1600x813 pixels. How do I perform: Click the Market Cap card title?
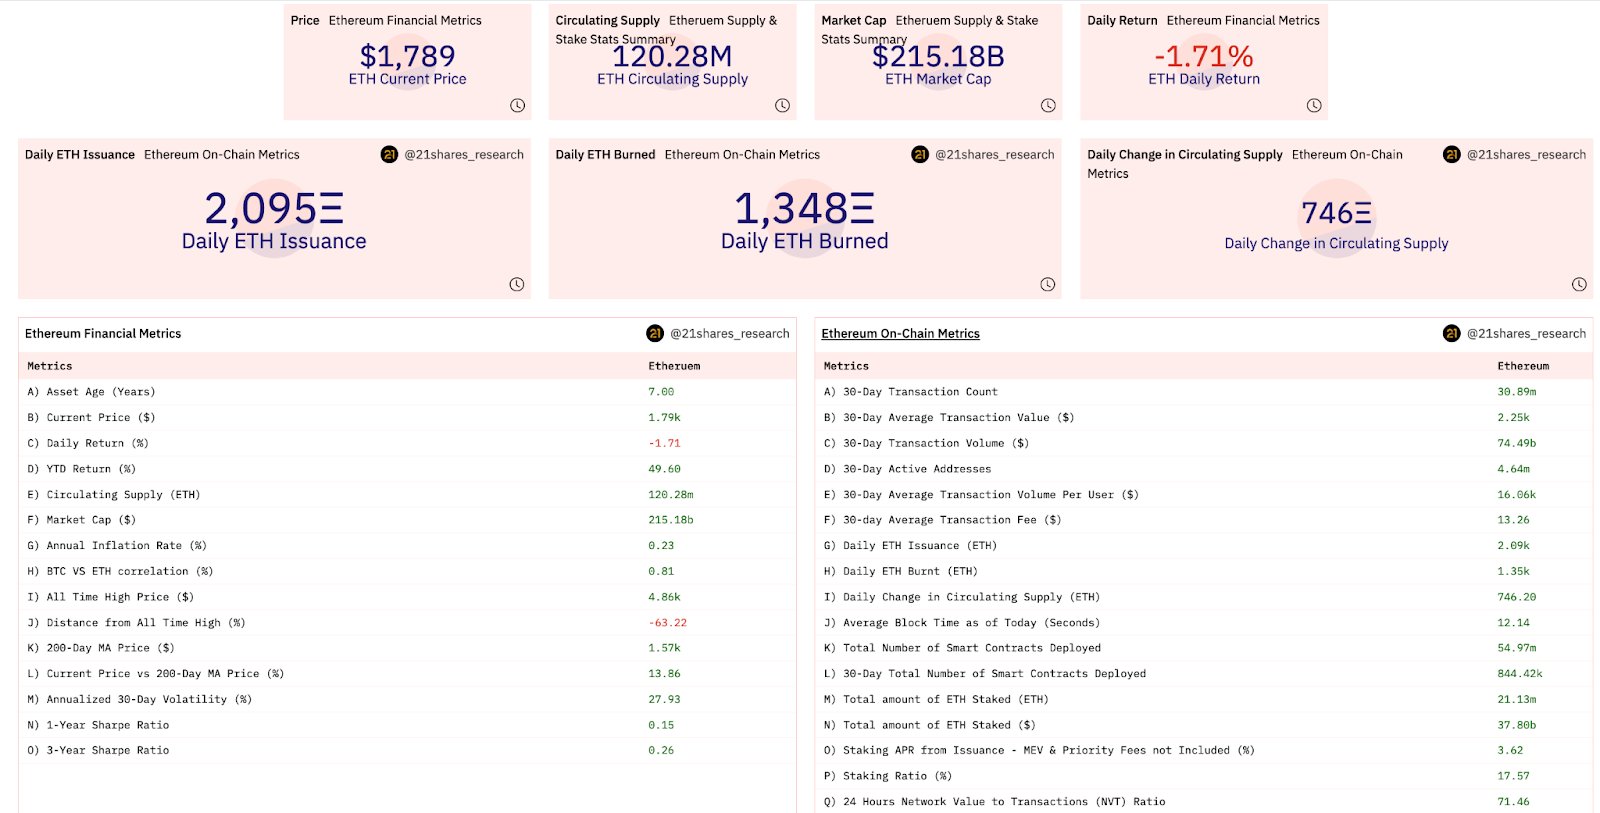tap(853, 21)
